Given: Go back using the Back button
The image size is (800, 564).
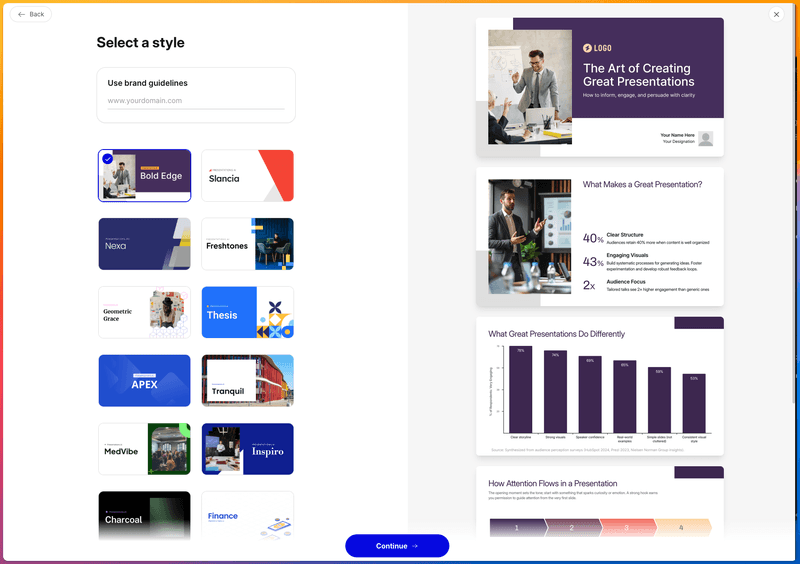Looking at the screenshot, I should (x=31, y=14).
